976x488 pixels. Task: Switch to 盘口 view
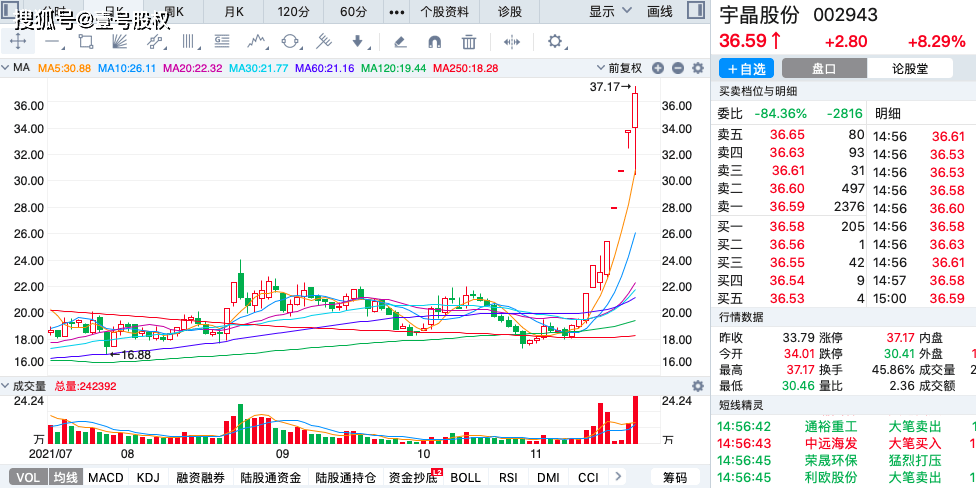pyautogui.click(x=823, y=68)
